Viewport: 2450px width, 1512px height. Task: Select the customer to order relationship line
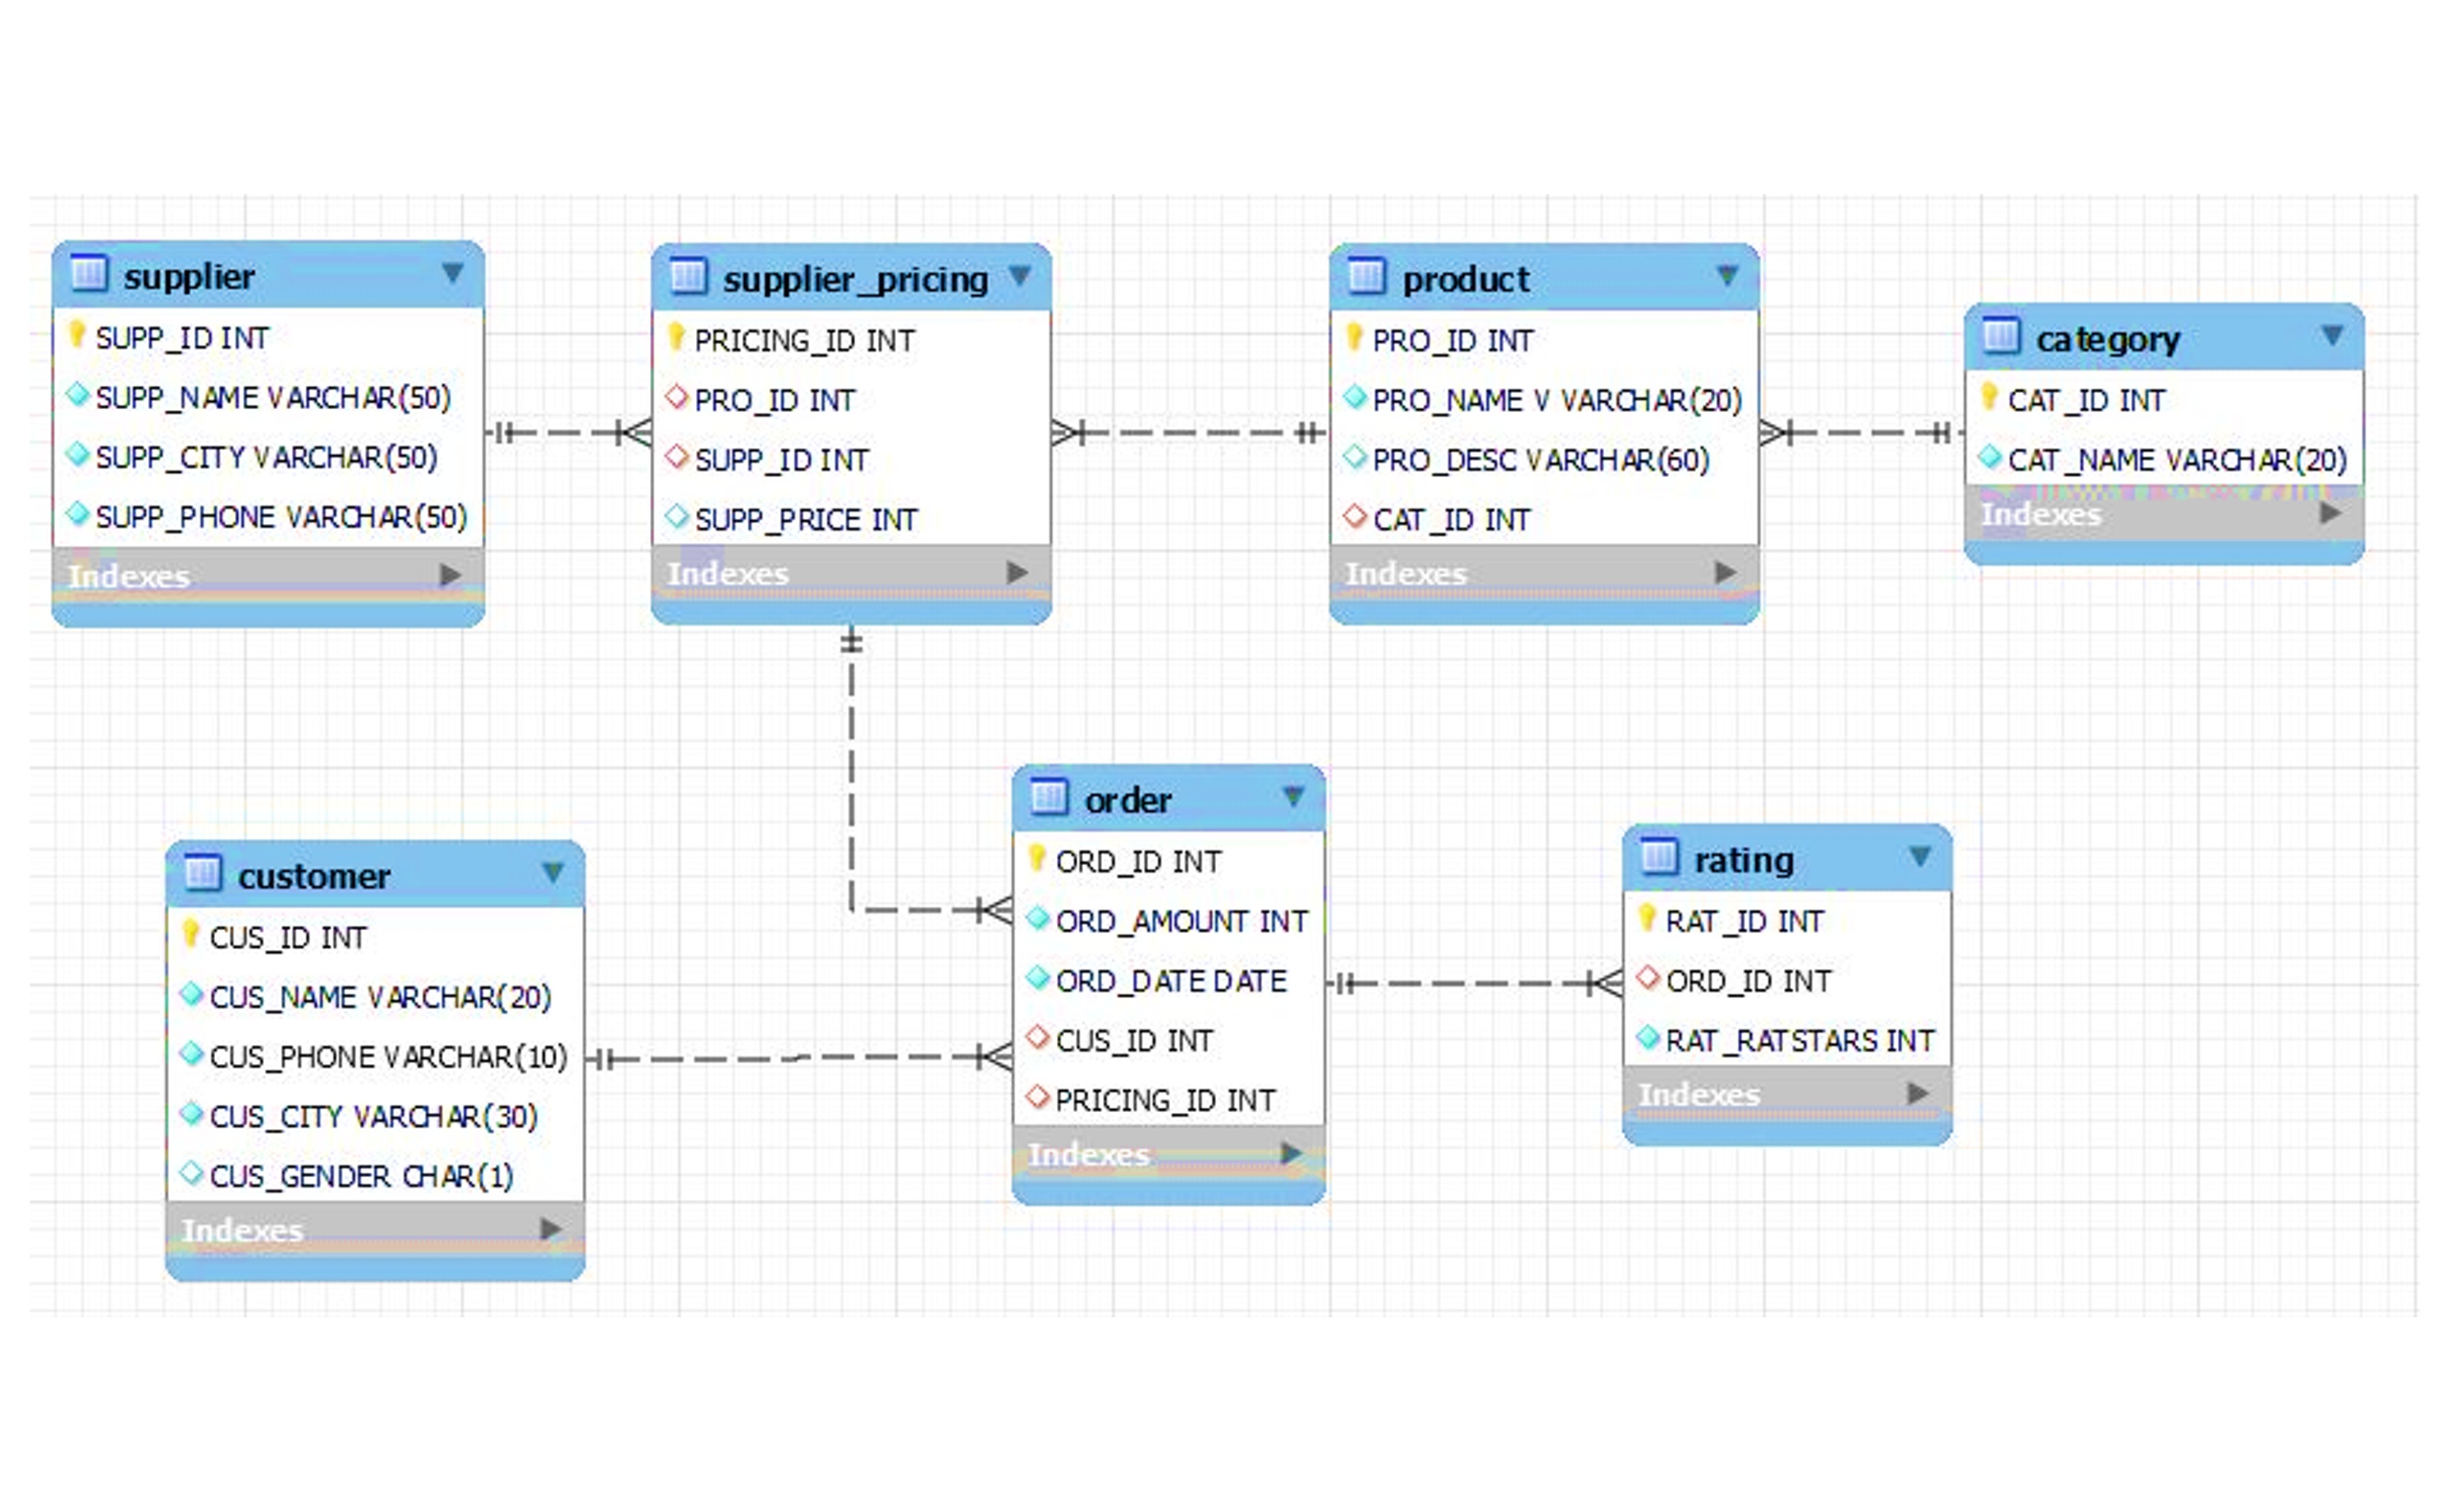(799, 1058)
